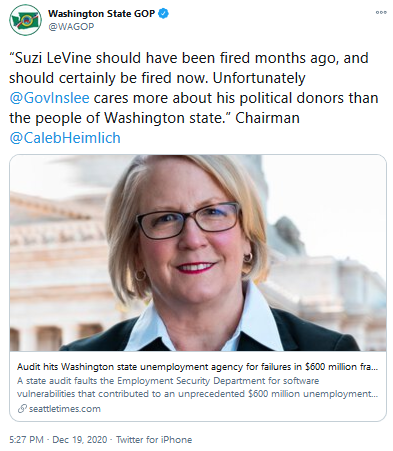Open the 'Audit hits Washington state unemployment' headline
Image resolution: width=393 pixels, height=451 pixels.
pos(197,367)
